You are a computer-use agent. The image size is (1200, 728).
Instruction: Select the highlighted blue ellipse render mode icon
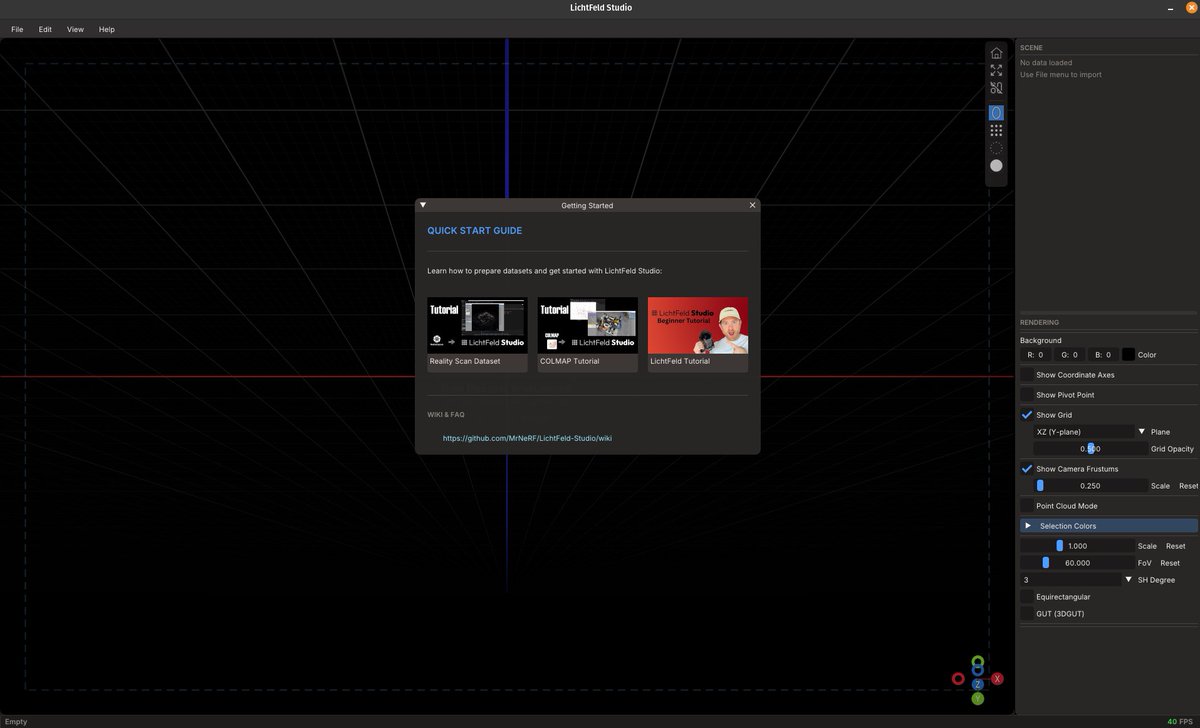(996, 113)
